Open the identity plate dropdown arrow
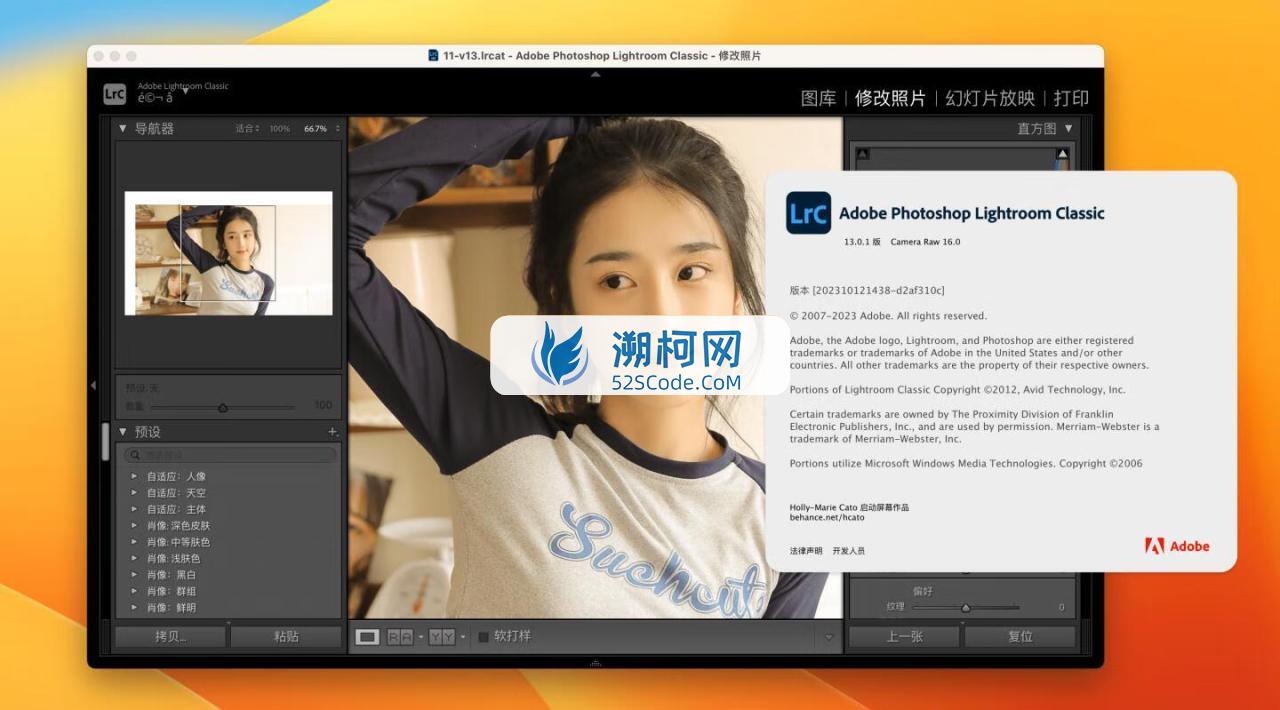Image resolution: width=1280 pixels, height=710 pixels. 185,91
